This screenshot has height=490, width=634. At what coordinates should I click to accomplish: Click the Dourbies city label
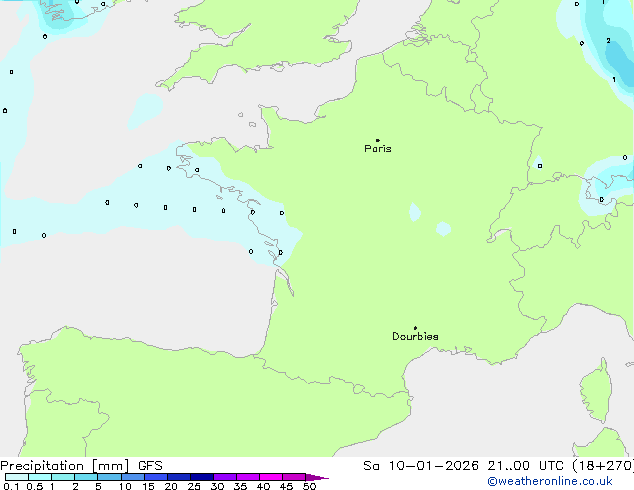pos(415,336)
